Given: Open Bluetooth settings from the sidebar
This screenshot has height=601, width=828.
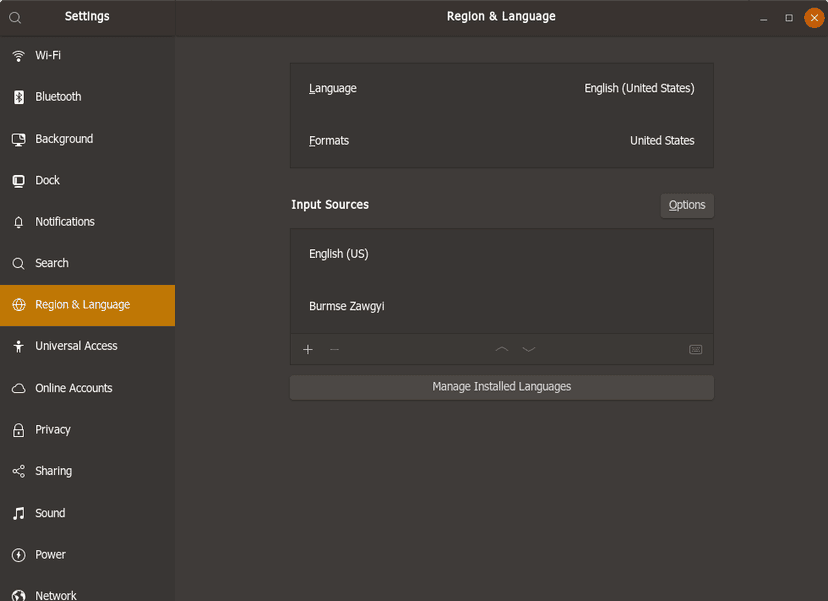Looking at the screenshot, I should (x=88, y=97).
